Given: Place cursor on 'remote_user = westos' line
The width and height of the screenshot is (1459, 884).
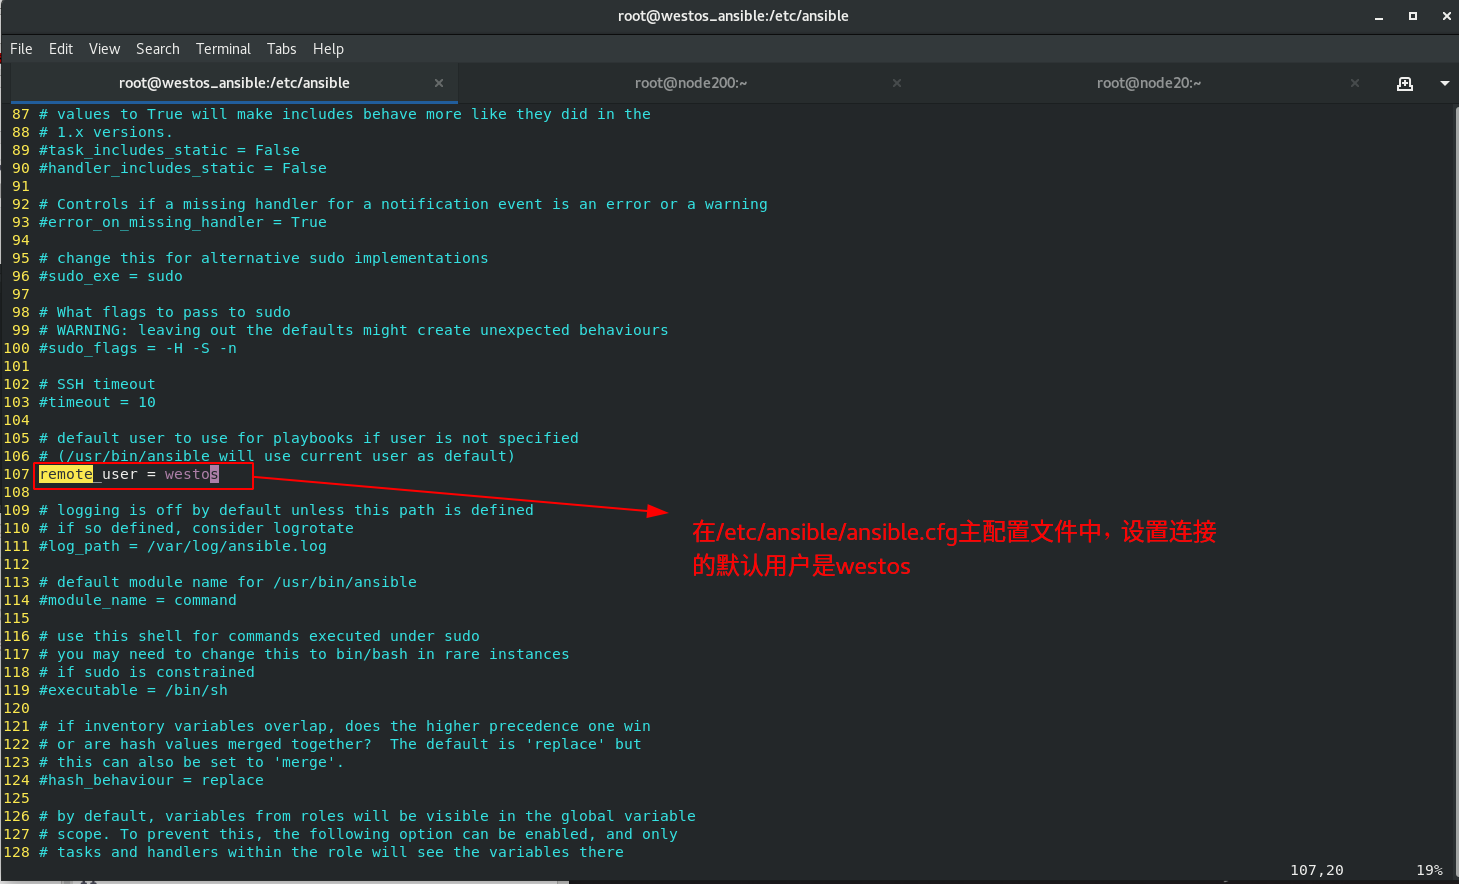Looking at the screenshot, I should tap(129, 474).
